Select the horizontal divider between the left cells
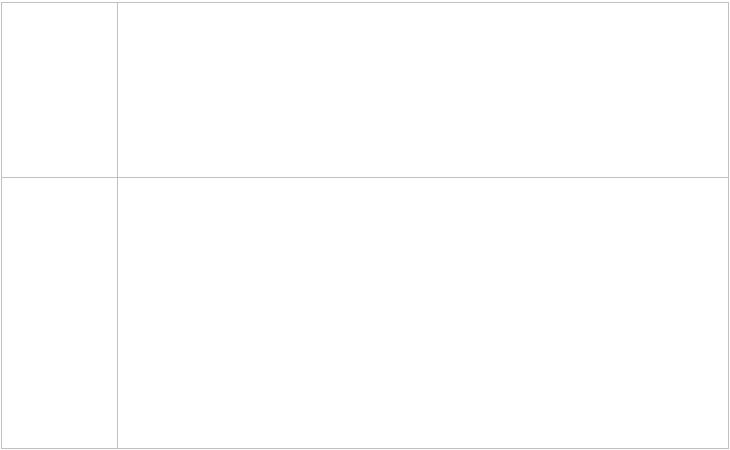This screenshot has height=450, width=730. coord(60,177)
